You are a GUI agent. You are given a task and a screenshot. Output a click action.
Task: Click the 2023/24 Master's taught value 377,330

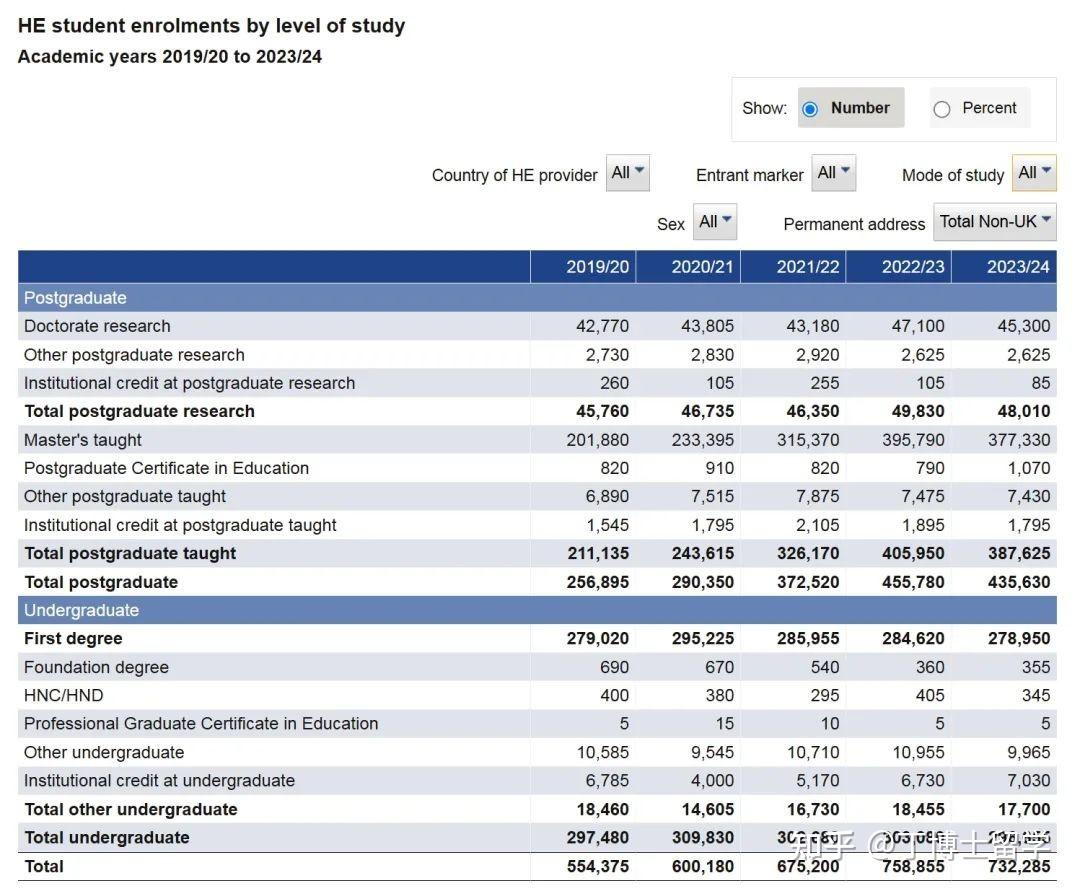[1018, 440]
